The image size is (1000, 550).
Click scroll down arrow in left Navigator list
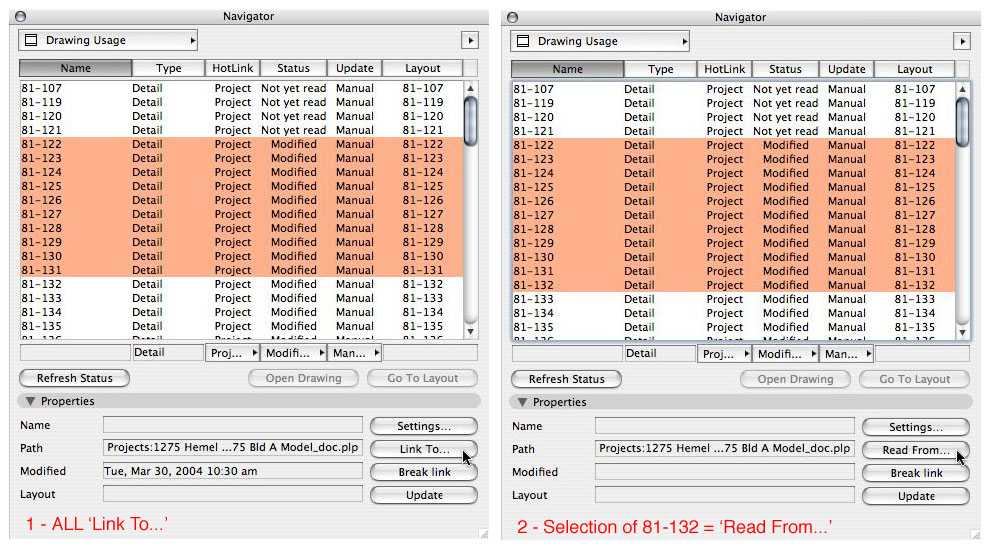click(471, 331)
